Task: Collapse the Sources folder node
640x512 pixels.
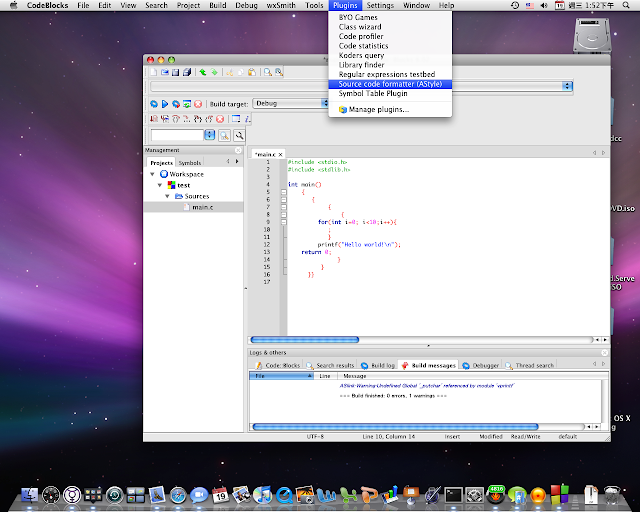Action: (167, 196)
